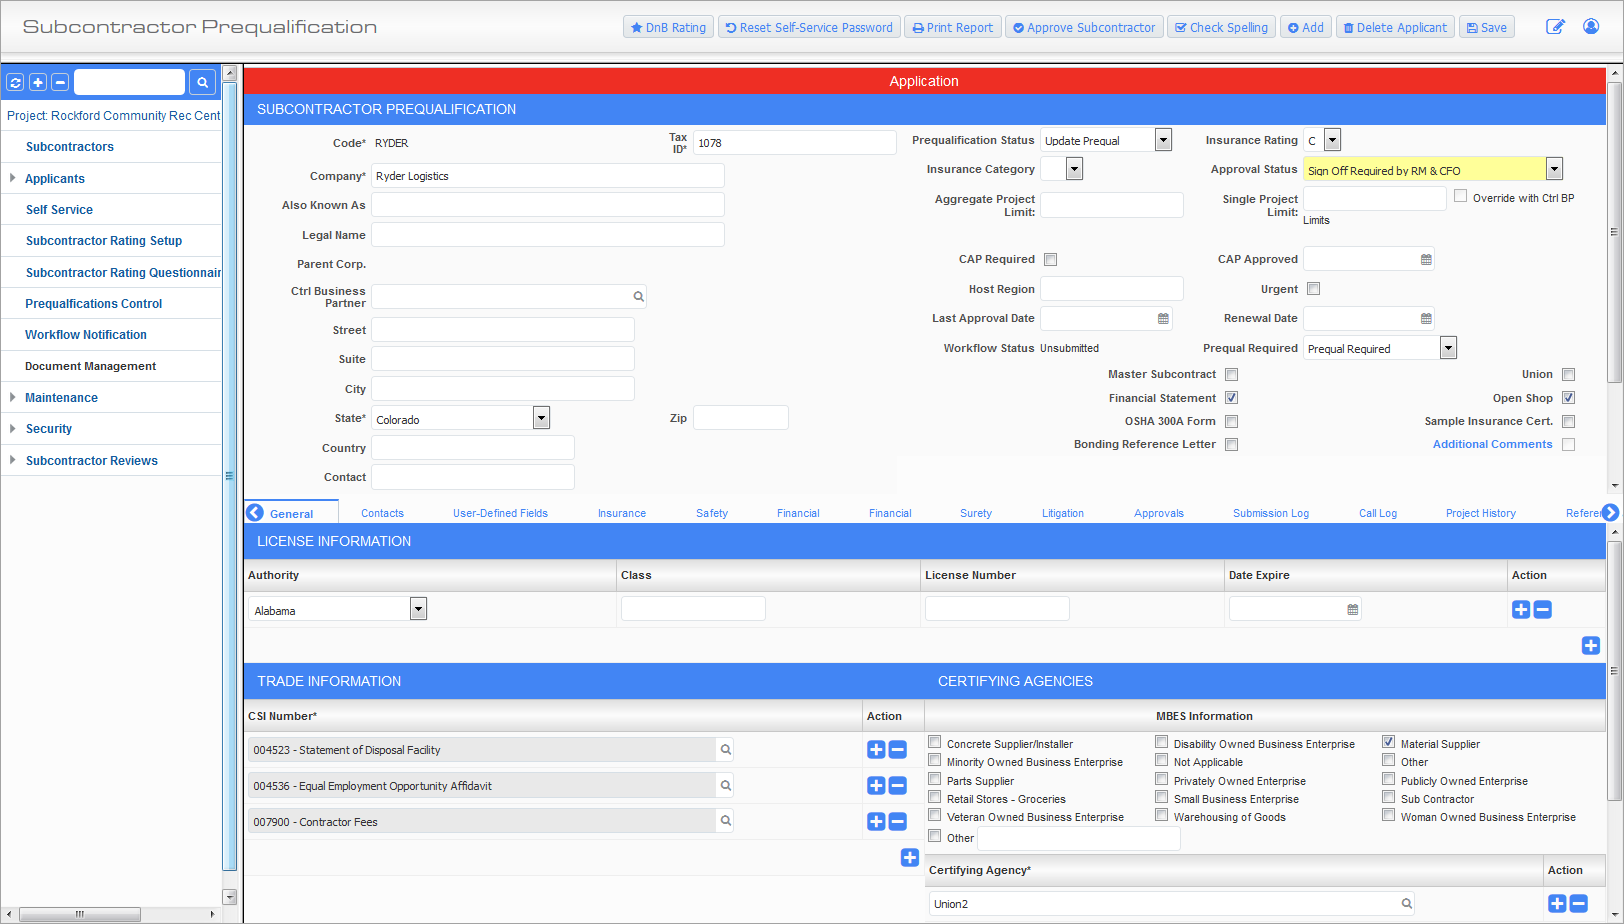
Task: Click the Approve Subcontractor button
Action: [x=1084, y=27]
